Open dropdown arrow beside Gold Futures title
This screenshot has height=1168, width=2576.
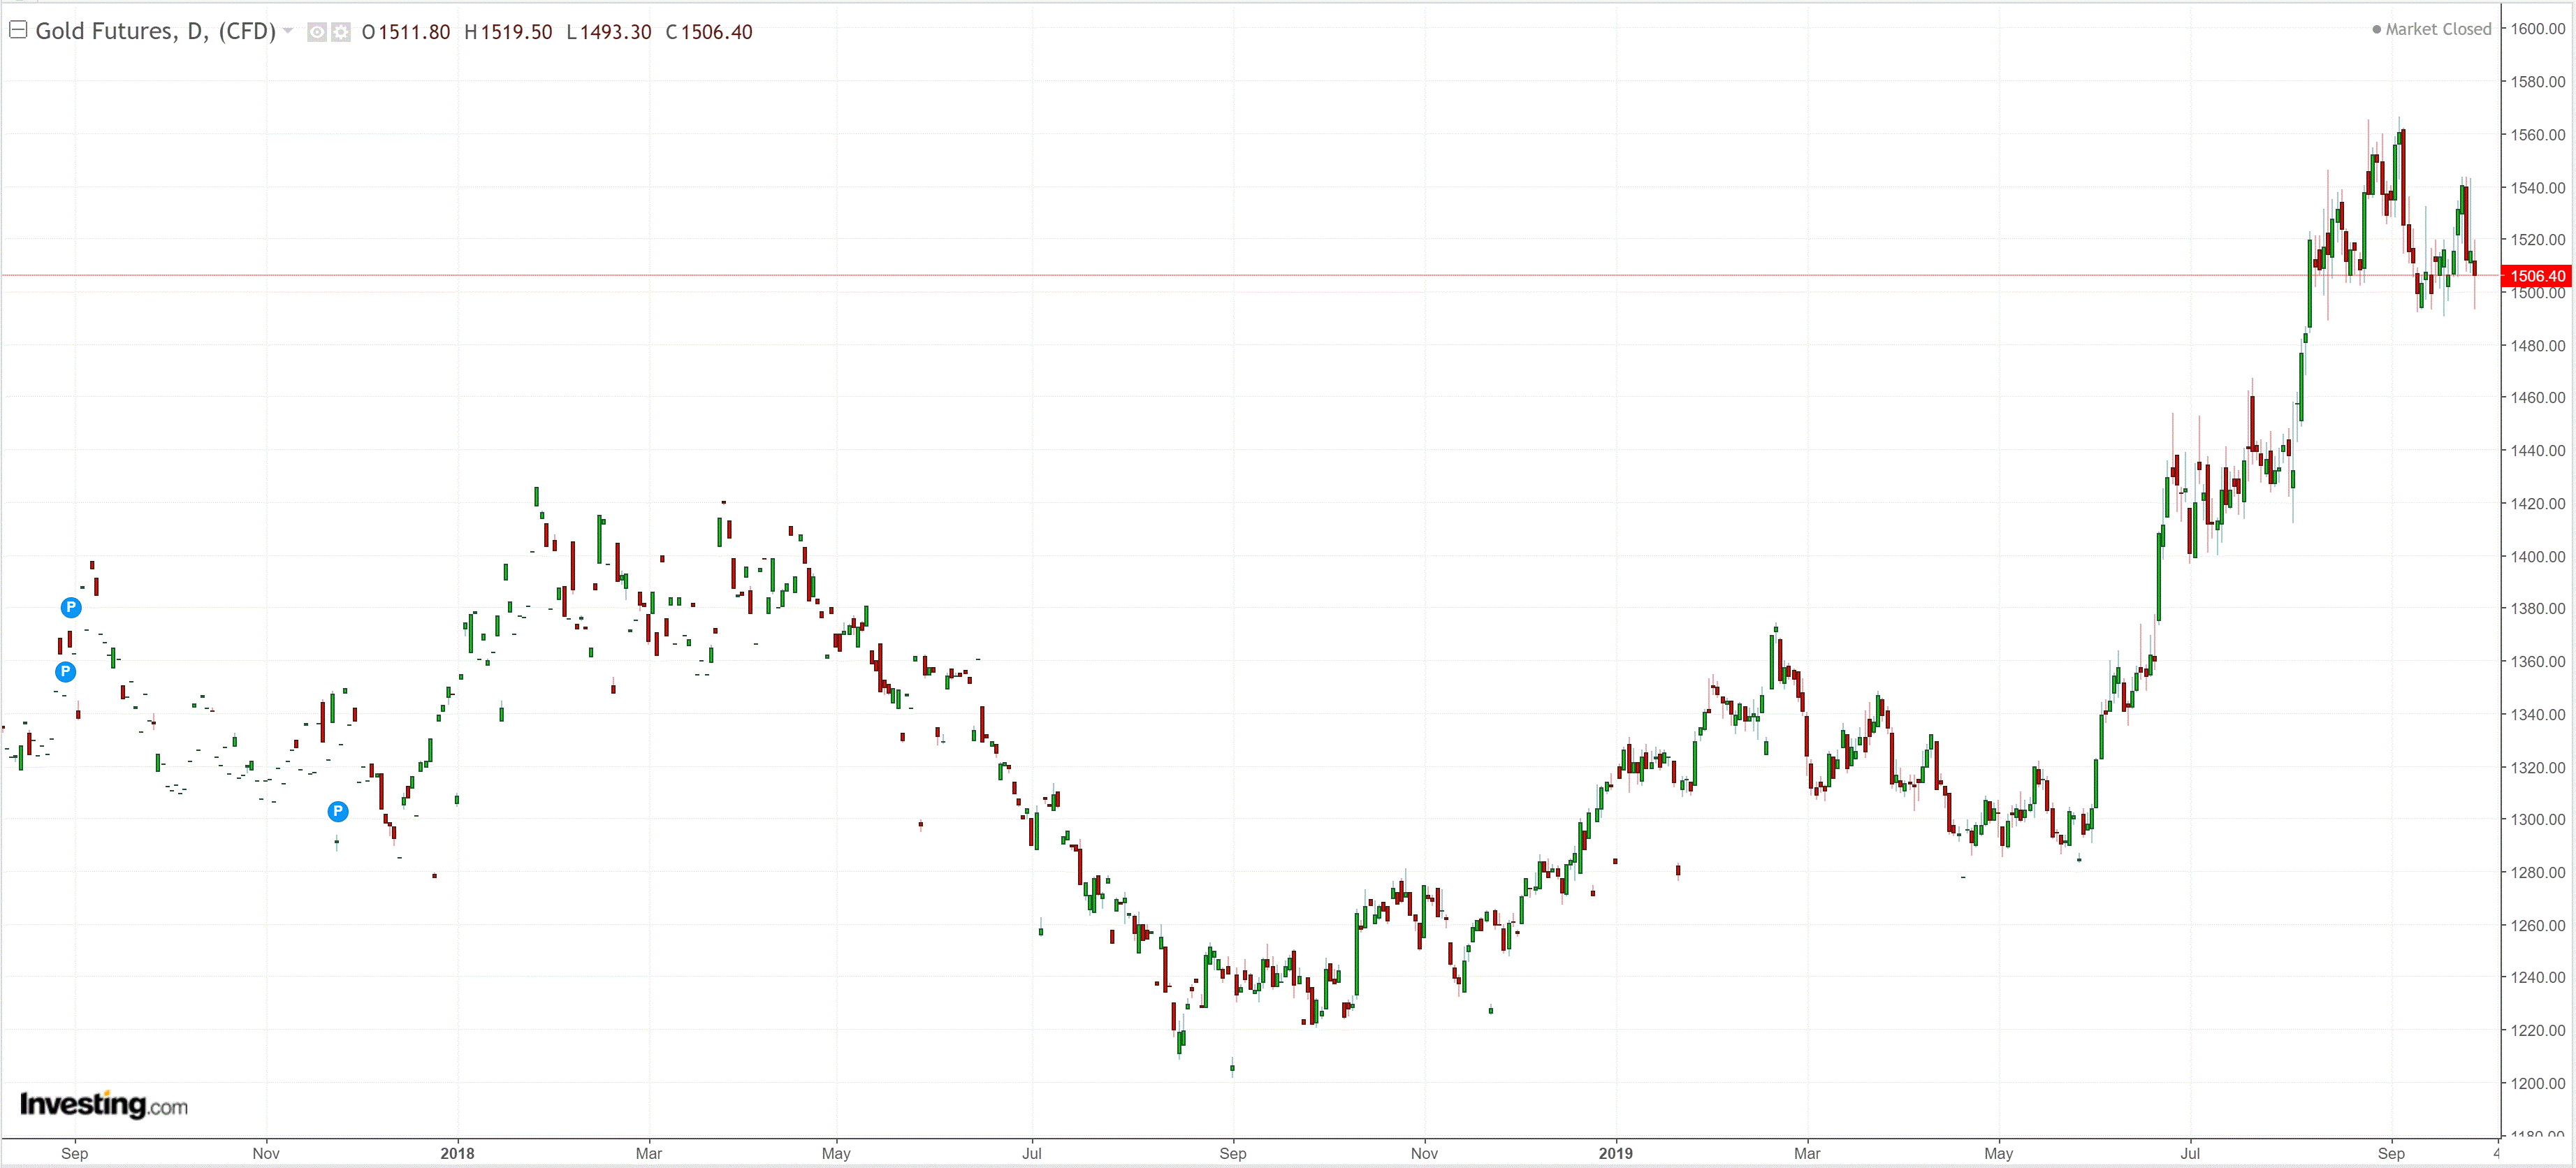click(x=288, y=31)
